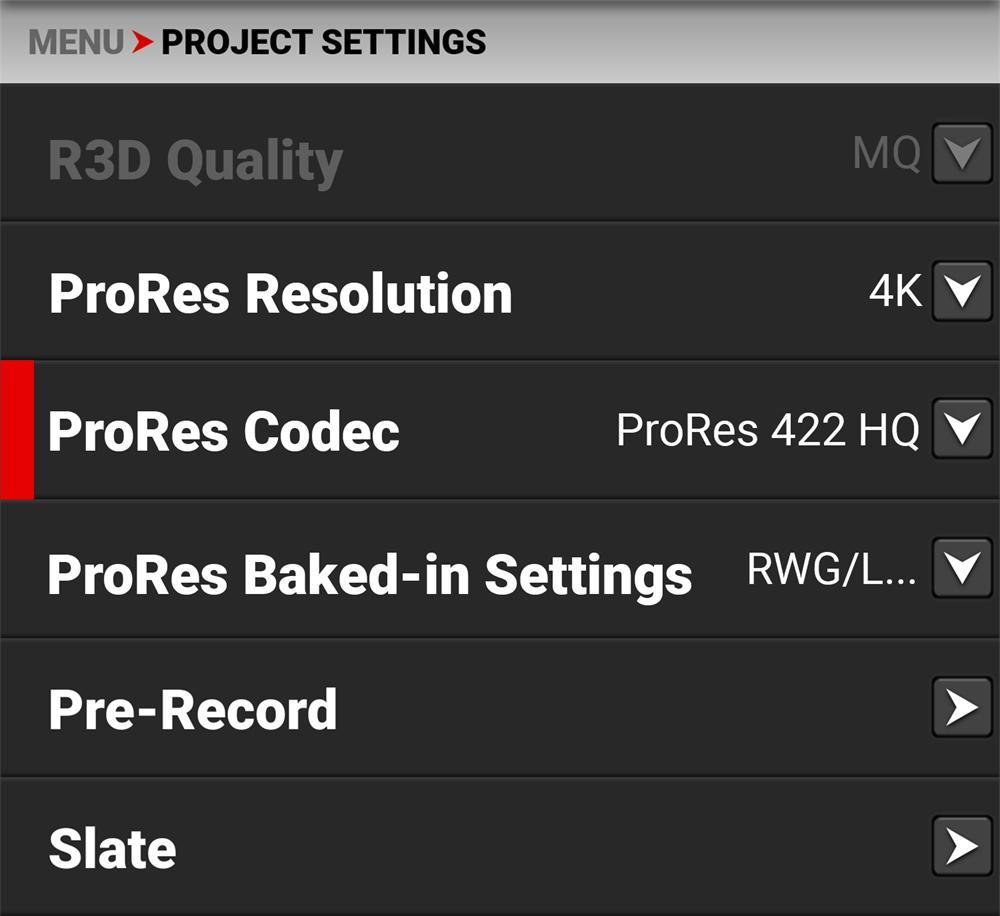Open Pre-Record submenu with its arrow icon
Image resolution: width=1000 pixels, height=916 pixels.
point(962,708)
